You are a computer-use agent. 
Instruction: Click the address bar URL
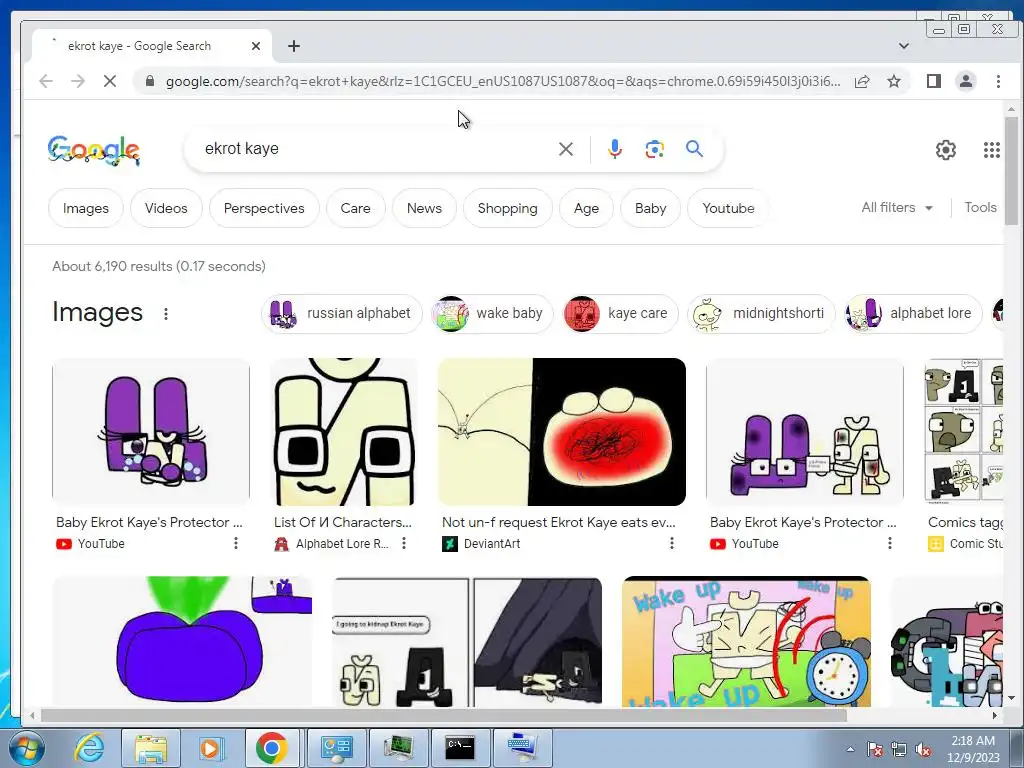[x=503, y=81]
